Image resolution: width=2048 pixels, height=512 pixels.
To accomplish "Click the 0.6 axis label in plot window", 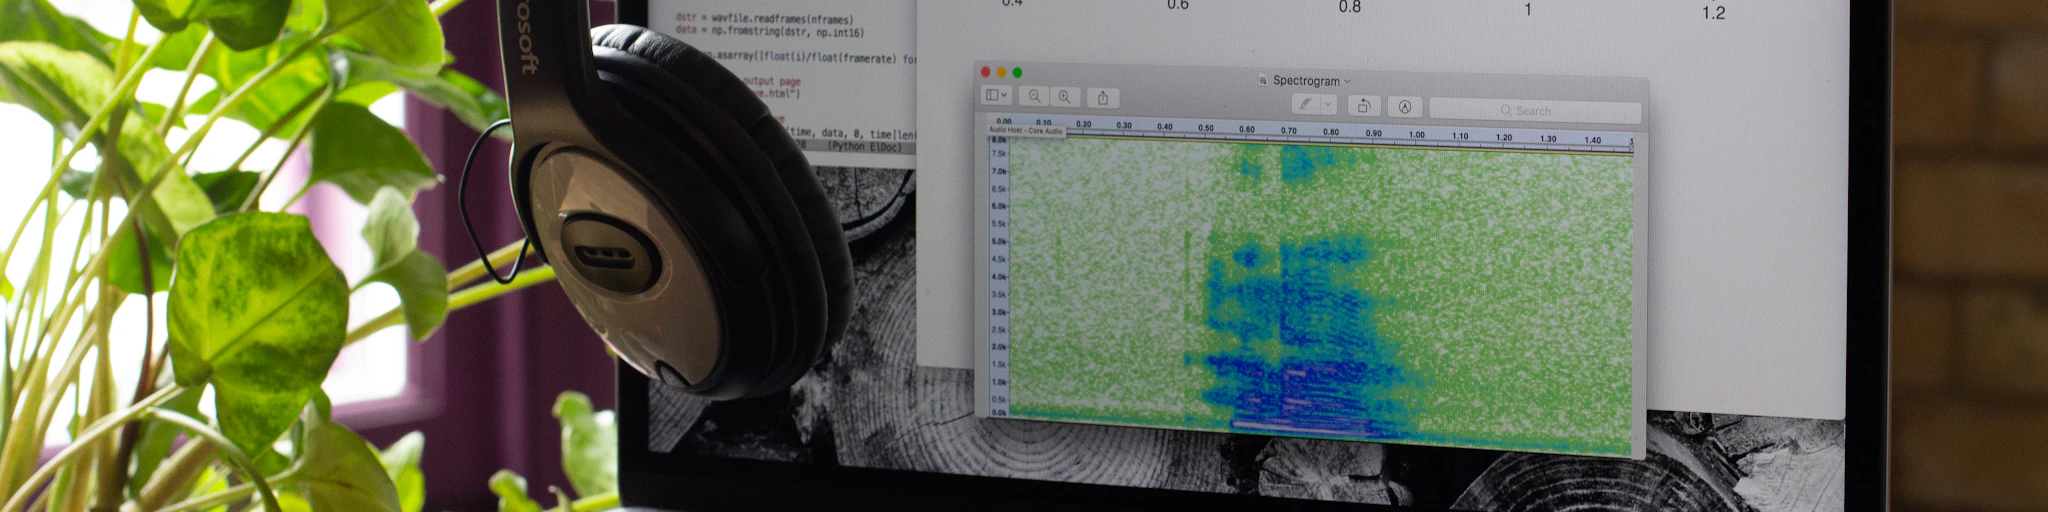I will coord(1178,5).
